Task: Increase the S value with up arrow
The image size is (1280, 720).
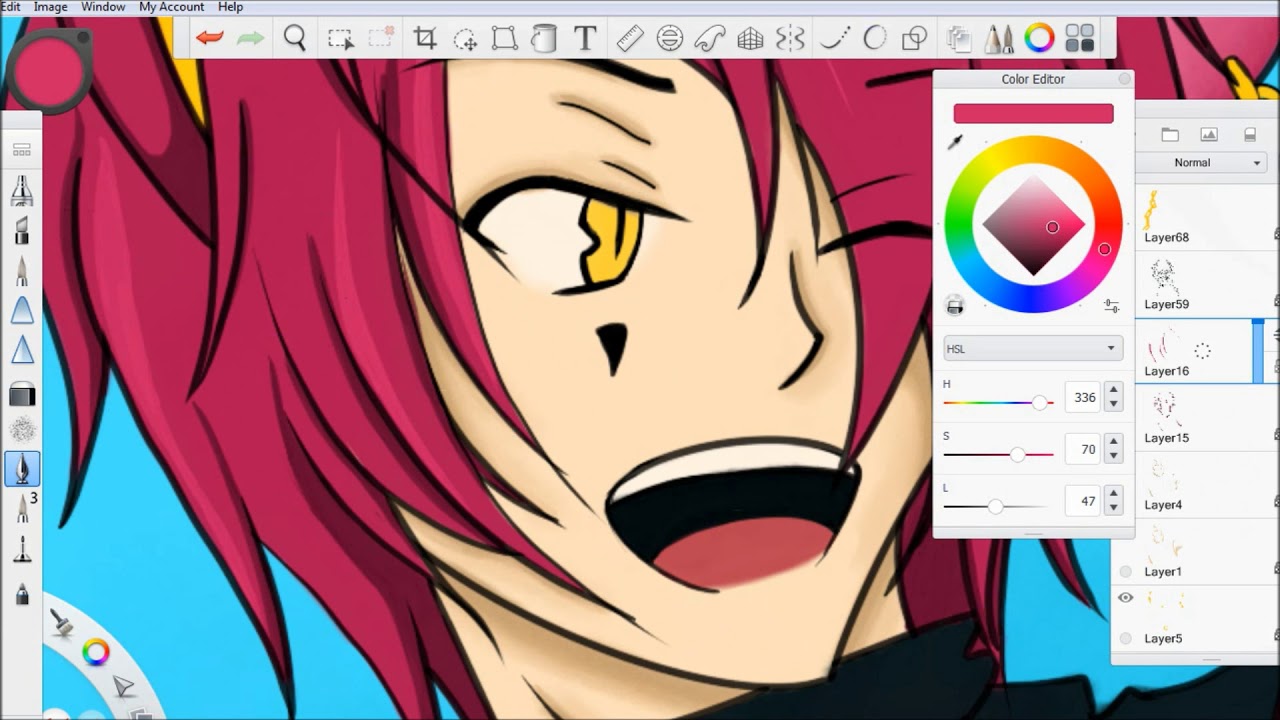Action: click(x=1114, y=442)
